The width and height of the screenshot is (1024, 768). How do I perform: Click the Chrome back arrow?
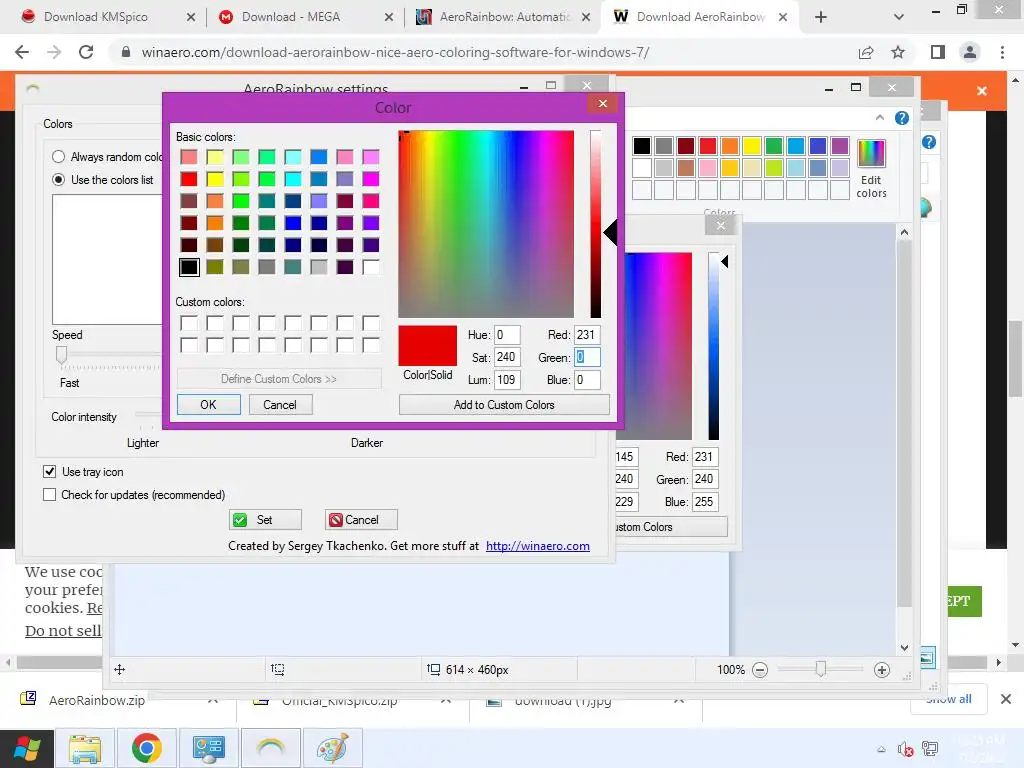pos(22,52)
